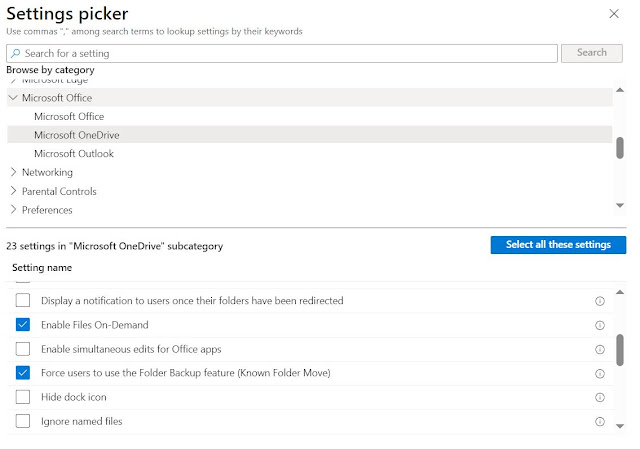Show info for Ignore named files
This screenshot has width=640, height=449.
click(600, 422)
